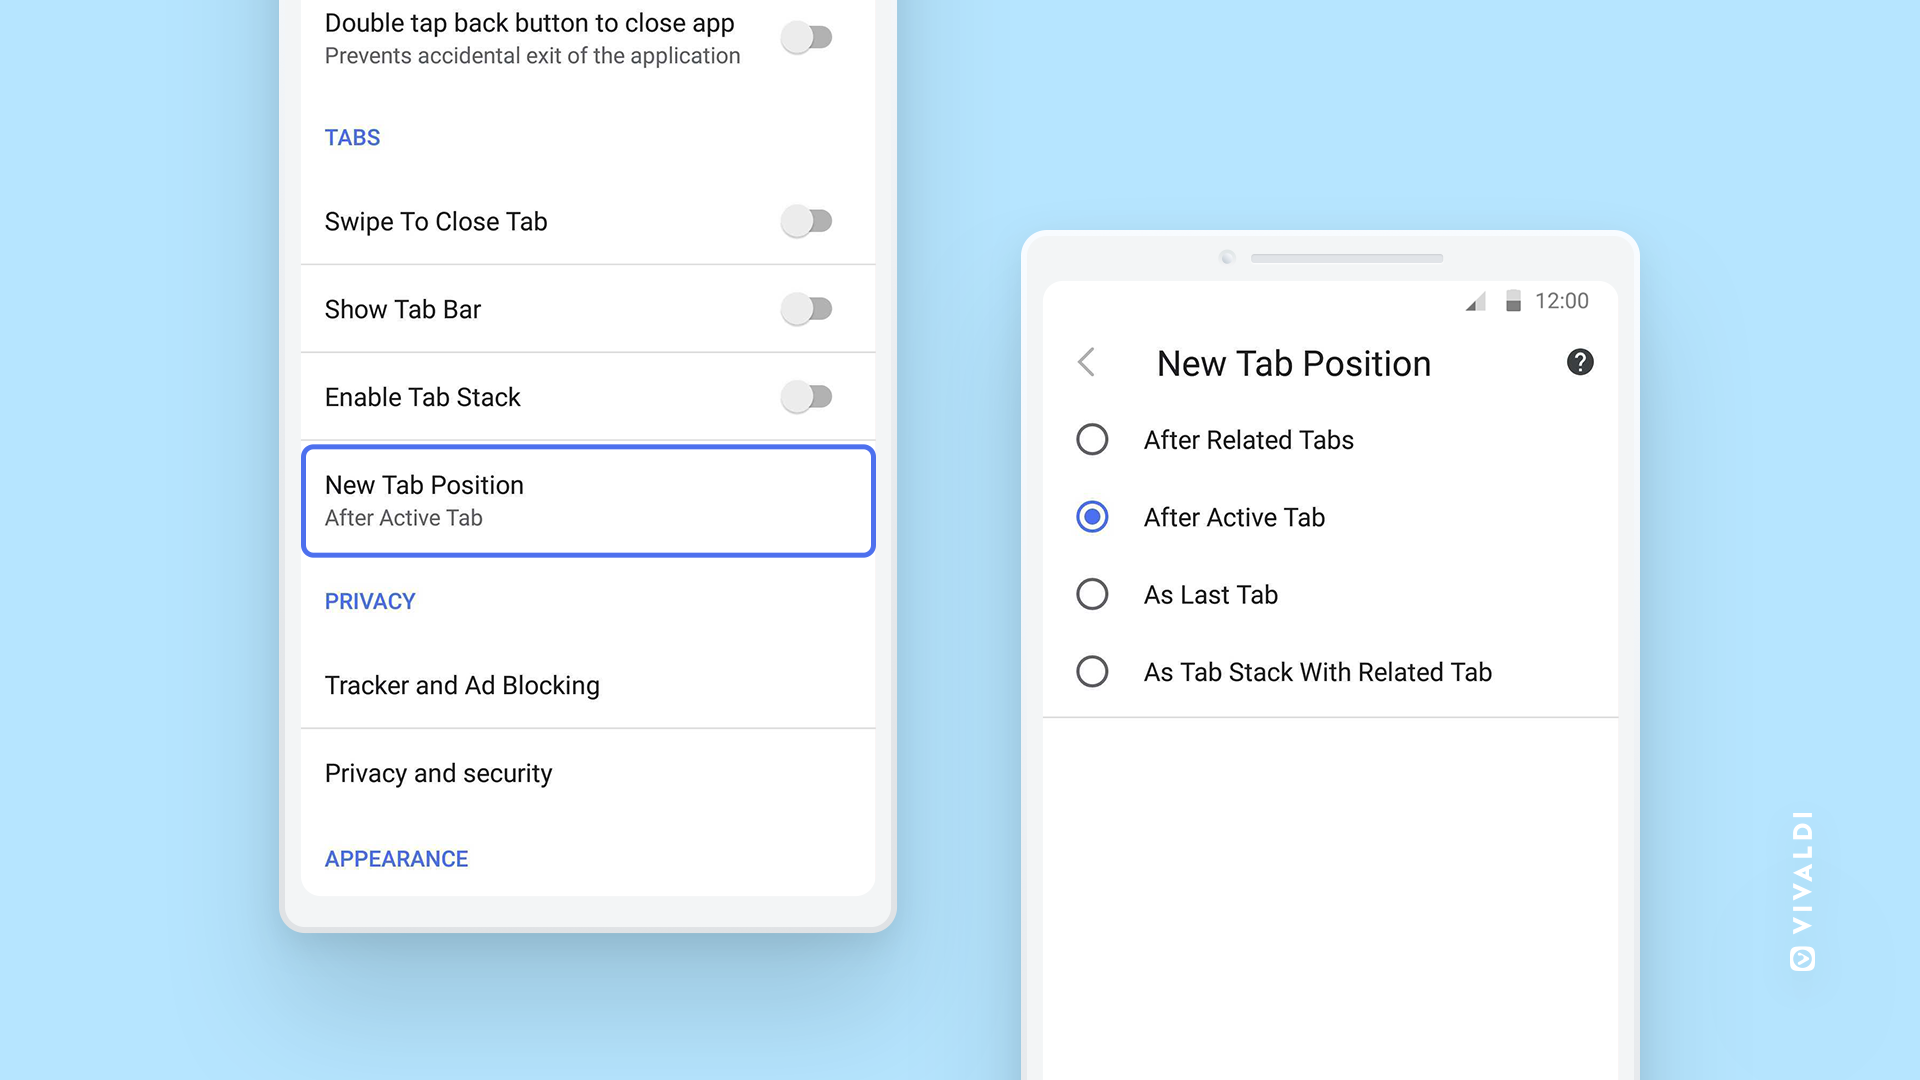Enable Swipe To Close Tab switch
This screenshot has height=1080, width=1920.
pyautogui.click(x=807, y=221)
